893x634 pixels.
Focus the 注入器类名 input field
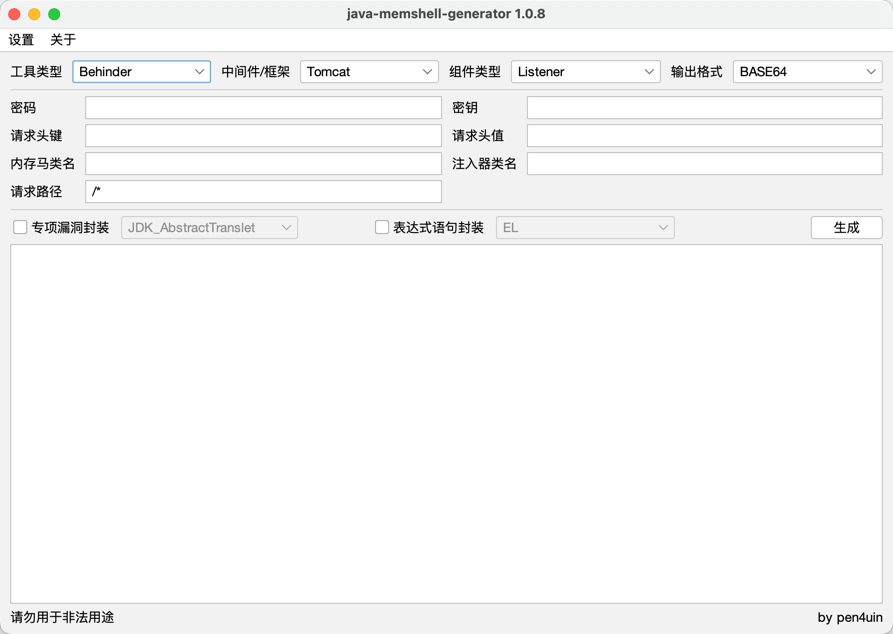pos(704,163)
